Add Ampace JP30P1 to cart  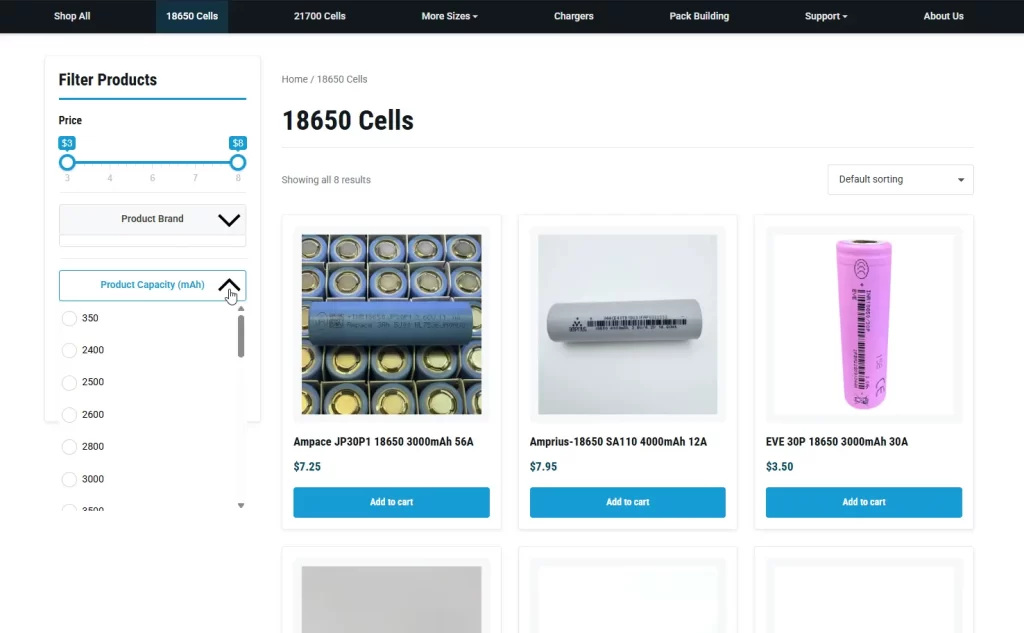click(391, 502)
